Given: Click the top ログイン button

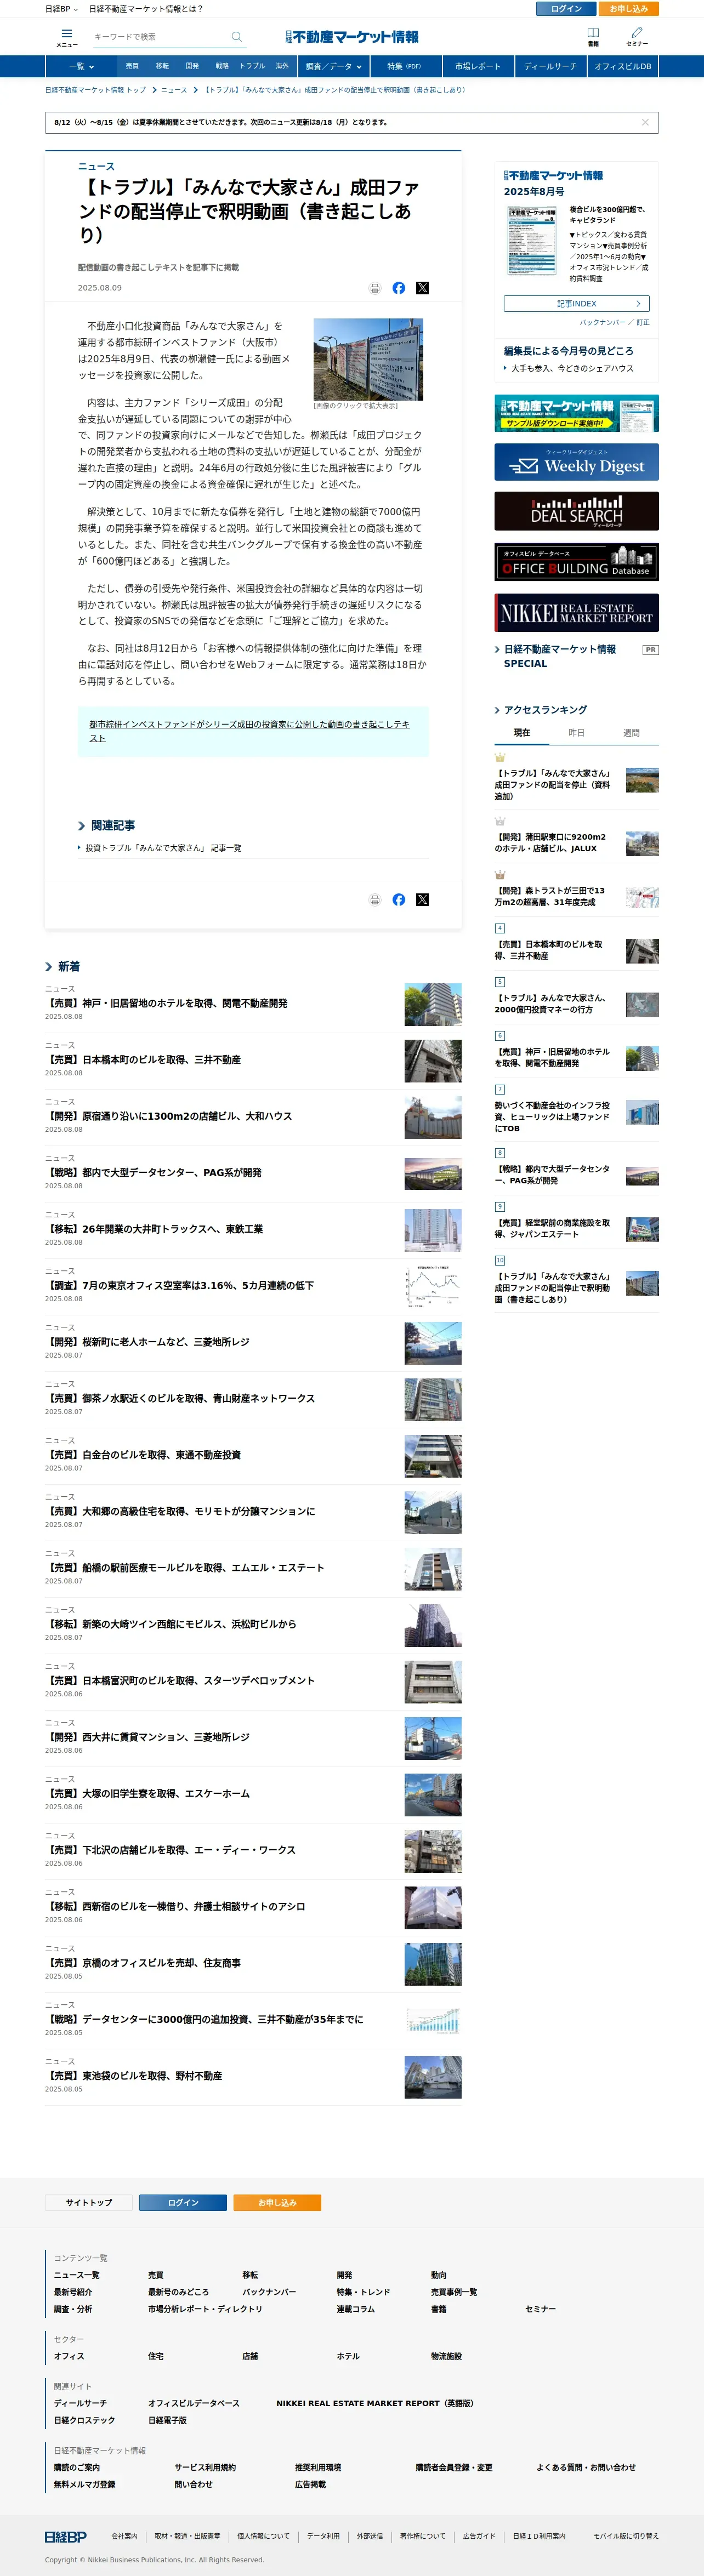Looking at the screenshot, I should [566, 9].
